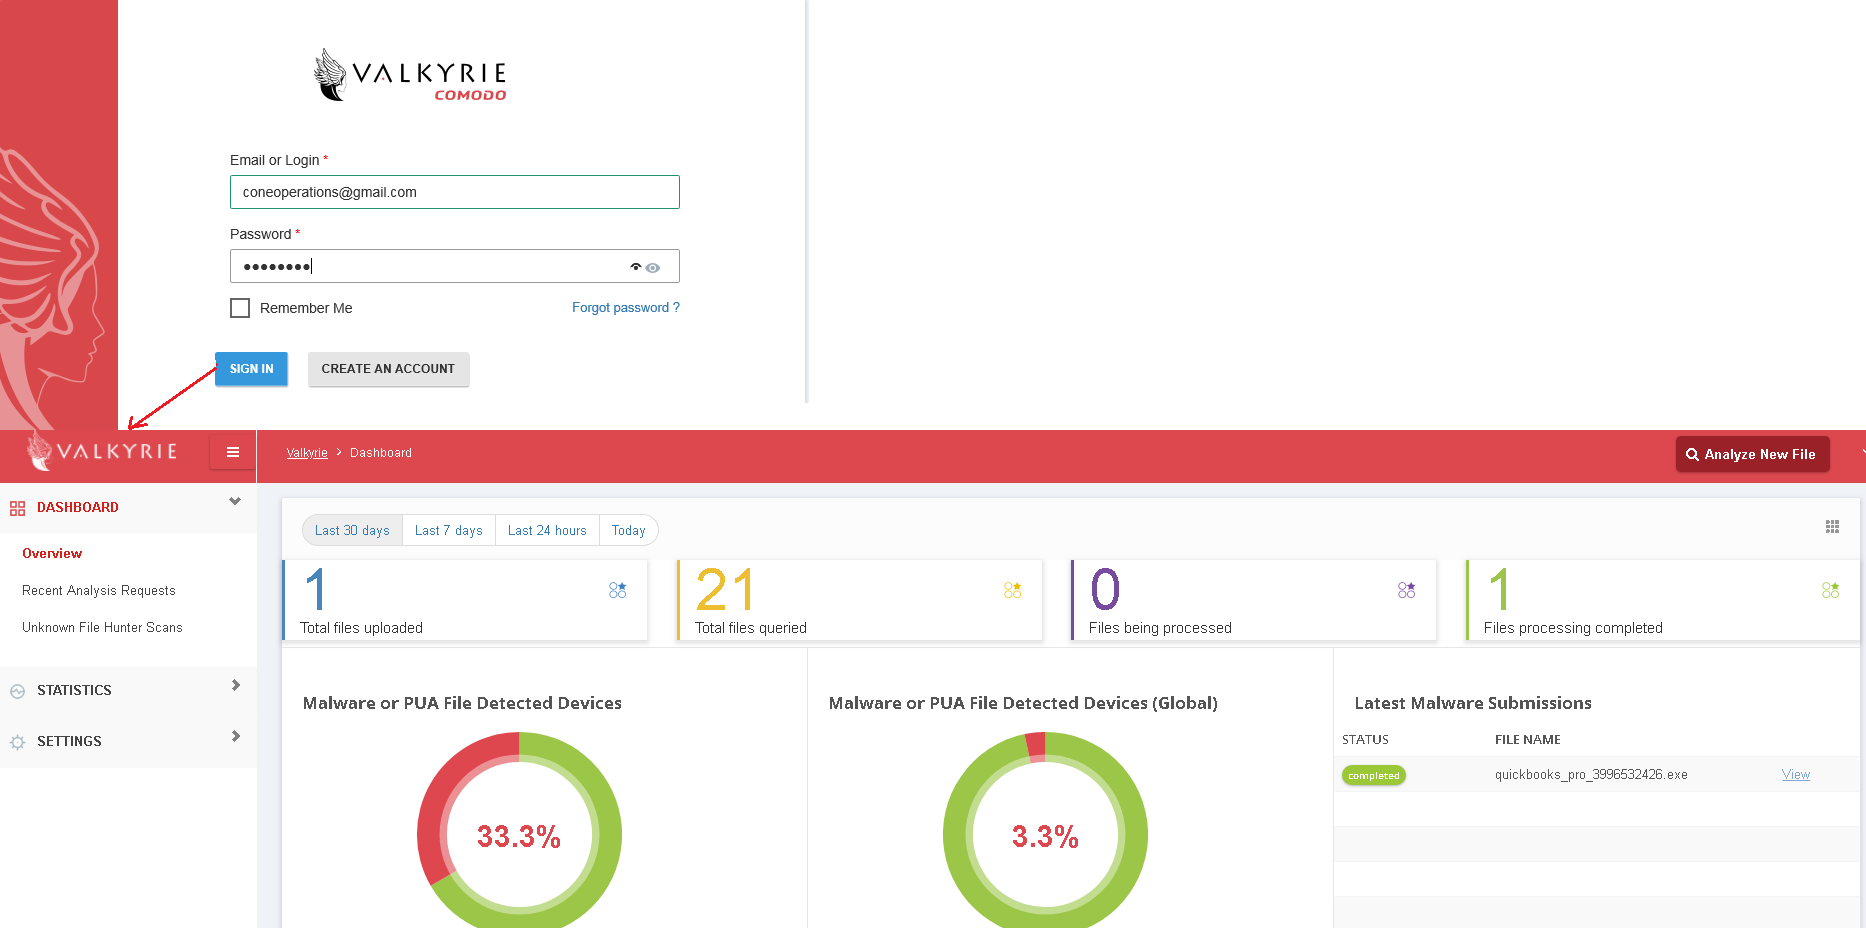This screenshot has height=928, width=1866.
Task: Click Files processing completed count
Action: [x=1498, y=589]
